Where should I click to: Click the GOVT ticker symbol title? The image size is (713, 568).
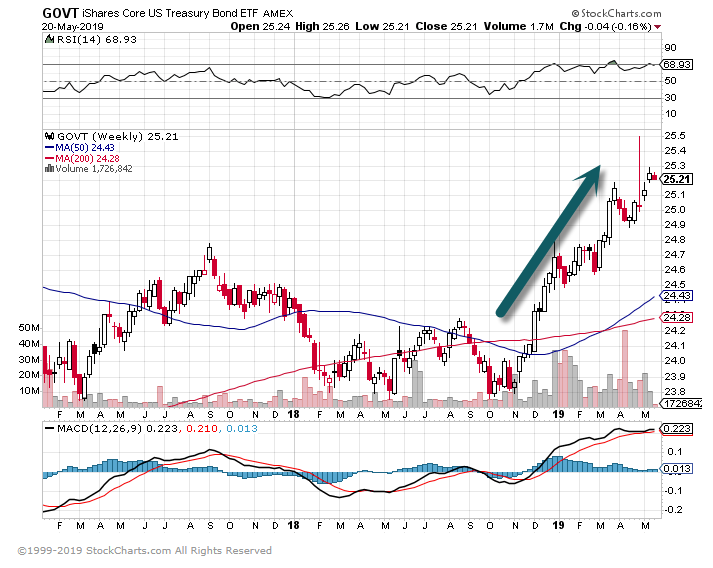tap(60, 13)
